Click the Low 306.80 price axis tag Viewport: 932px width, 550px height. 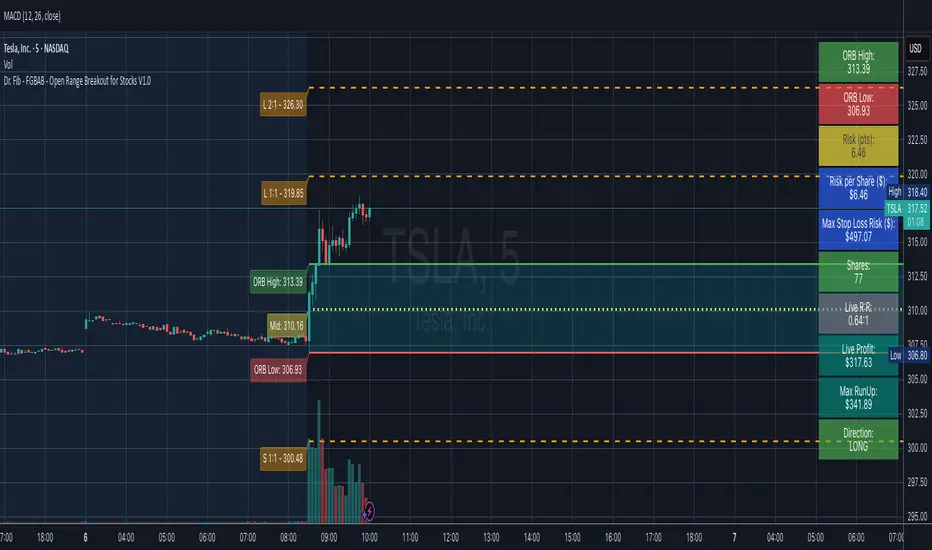[x=908, y=355]
